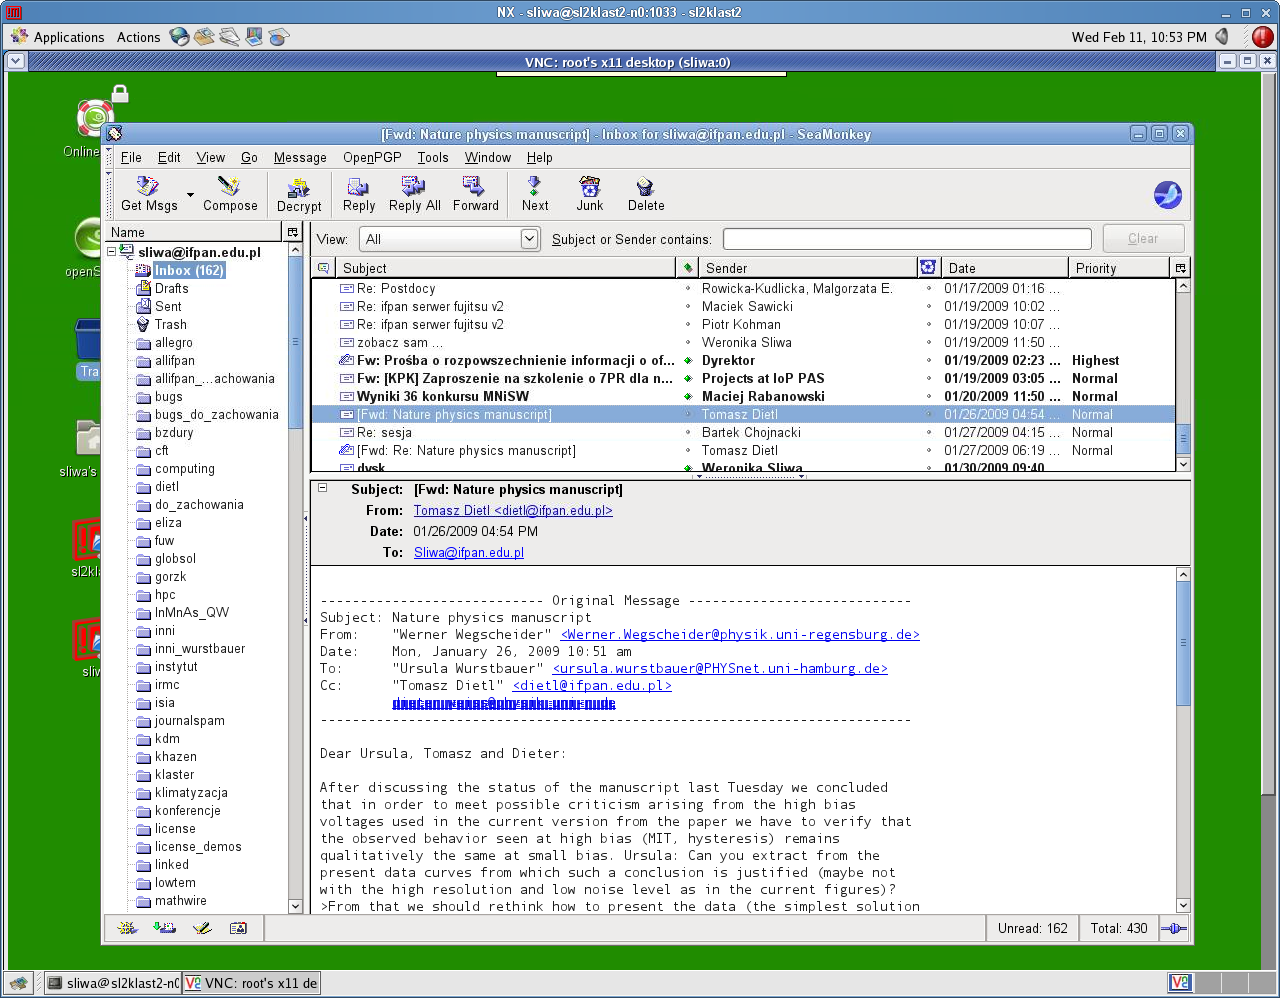Delete the selected message
This screenshot has height=998, width=1280.
tap(645, 193)
